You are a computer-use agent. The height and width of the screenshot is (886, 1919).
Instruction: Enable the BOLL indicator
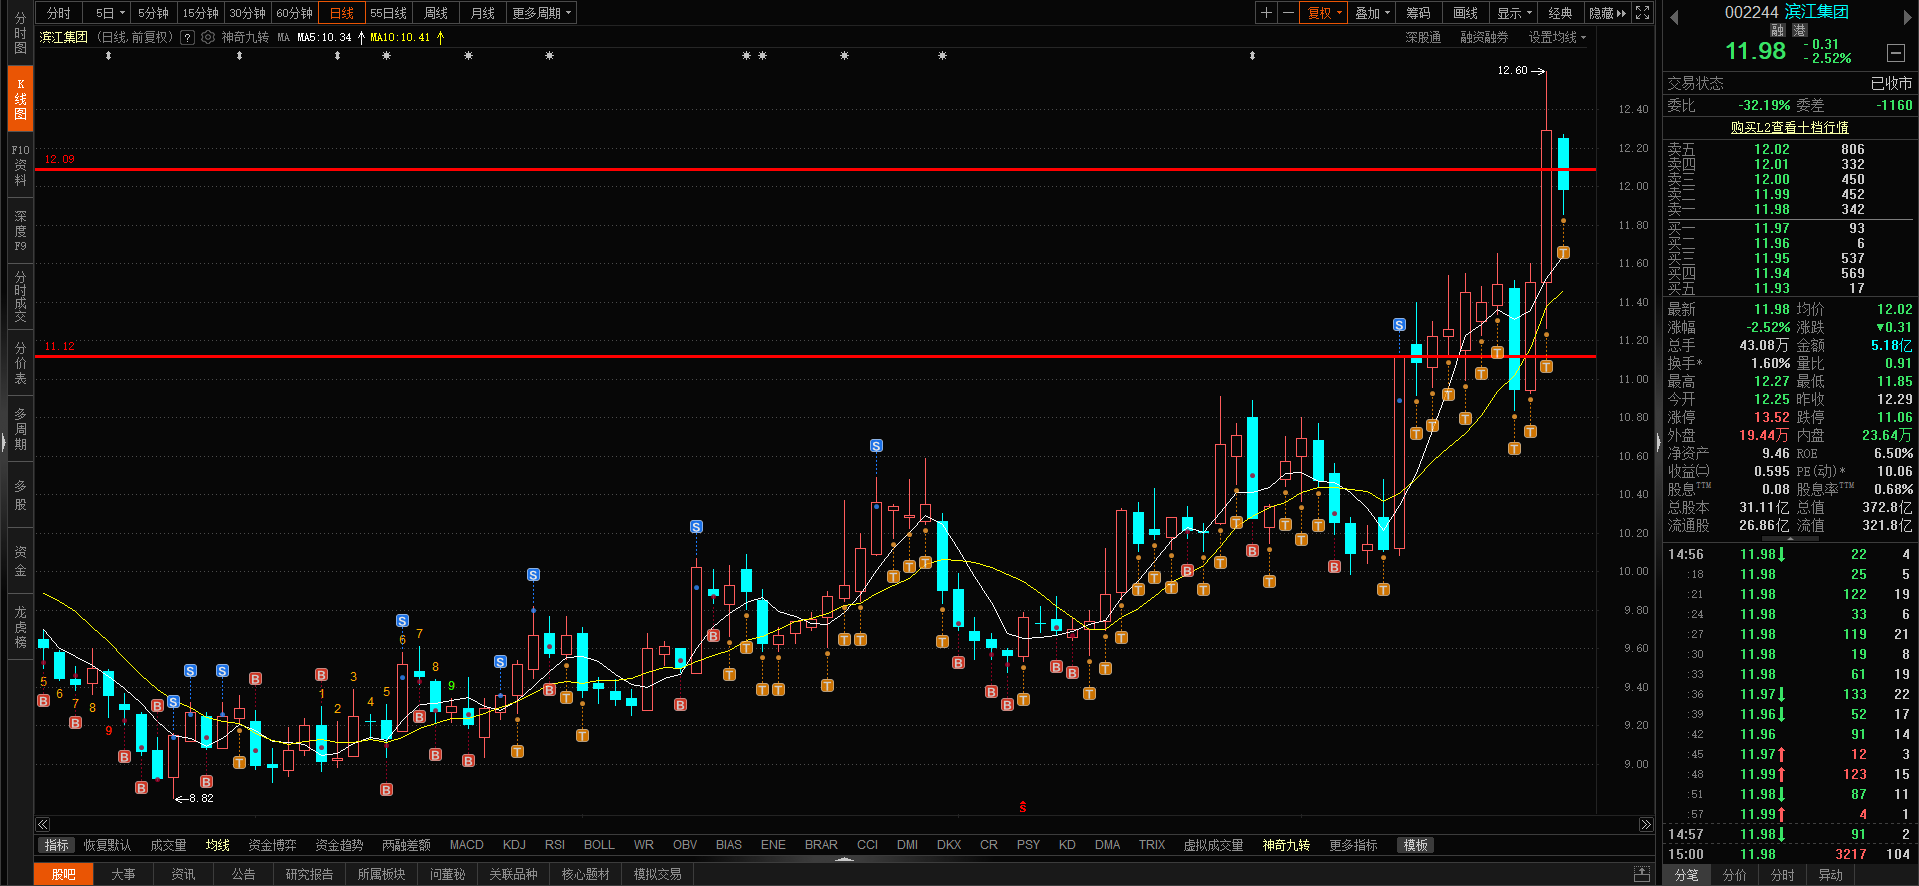(599, 845)
